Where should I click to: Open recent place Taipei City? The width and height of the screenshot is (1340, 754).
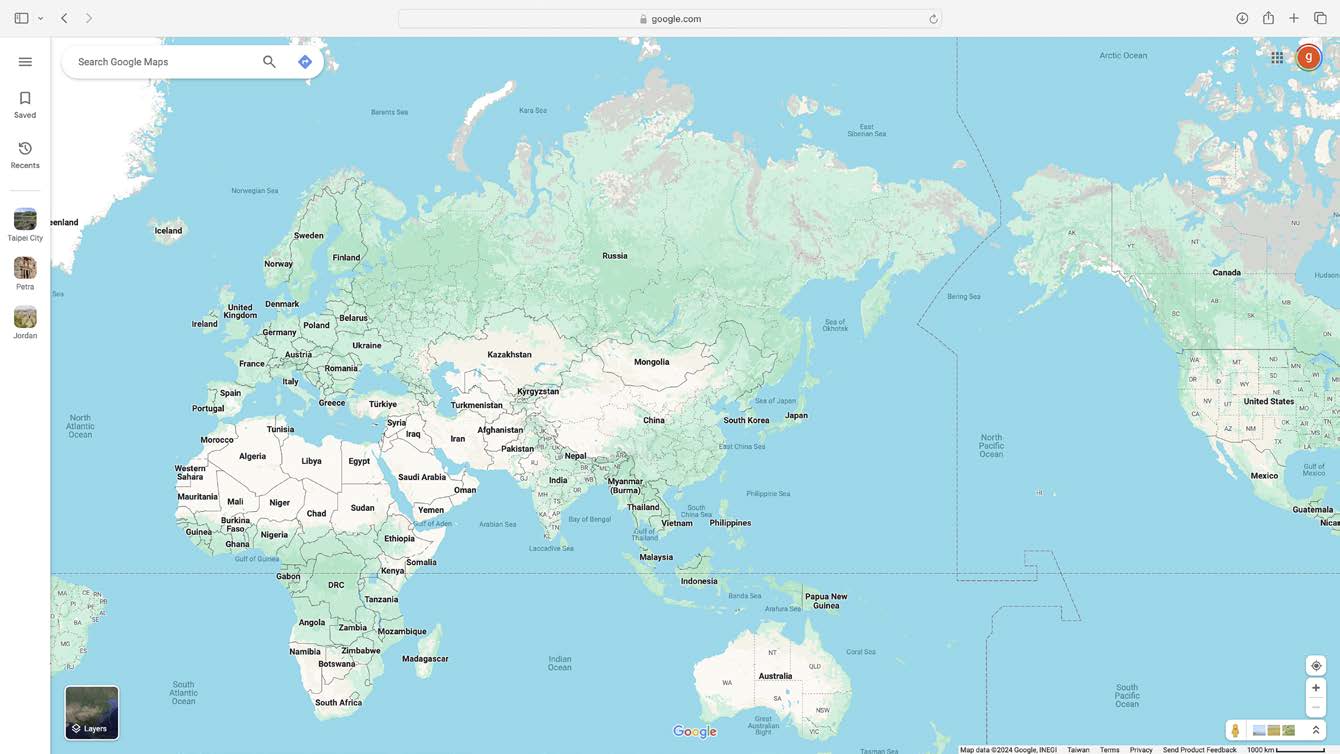pos(25,225)
